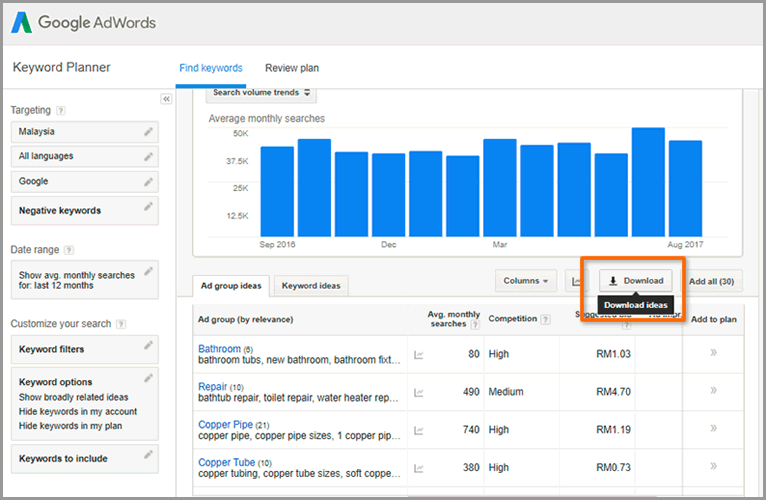Edit Keyword options pencil icon
The width and height of the screenshot is (766, 500).
pyautogui.click(x=149, y=378)
